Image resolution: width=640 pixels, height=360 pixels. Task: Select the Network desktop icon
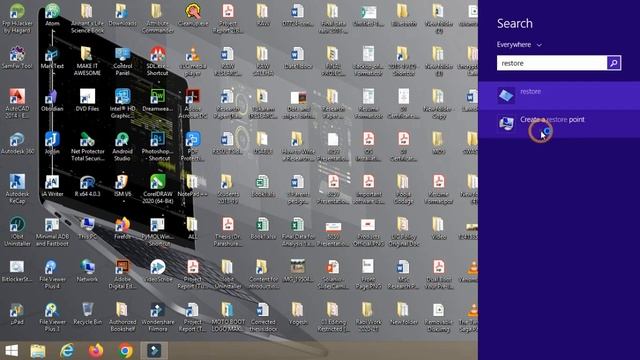coord(87,271)
